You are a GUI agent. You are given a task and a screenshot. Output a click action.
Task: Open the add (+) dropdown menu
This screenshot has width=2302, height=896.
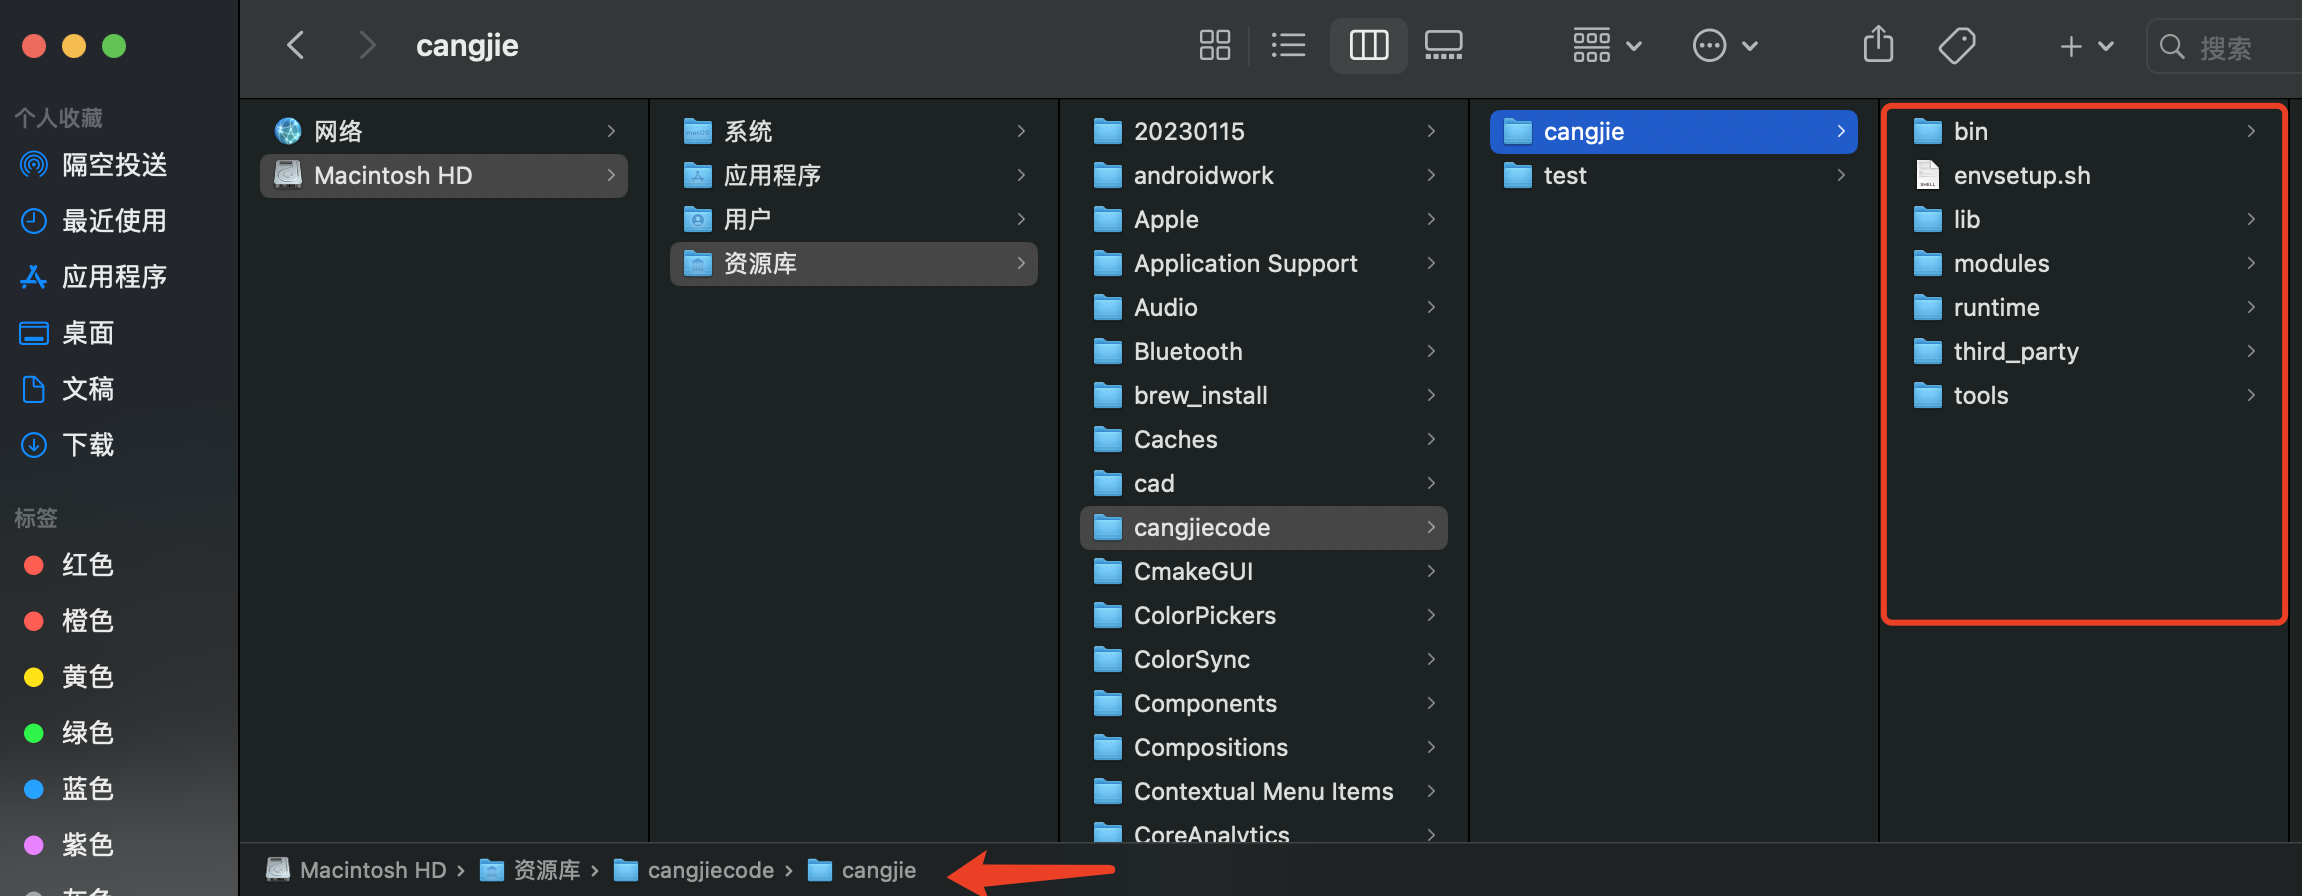coord(2086,46)
